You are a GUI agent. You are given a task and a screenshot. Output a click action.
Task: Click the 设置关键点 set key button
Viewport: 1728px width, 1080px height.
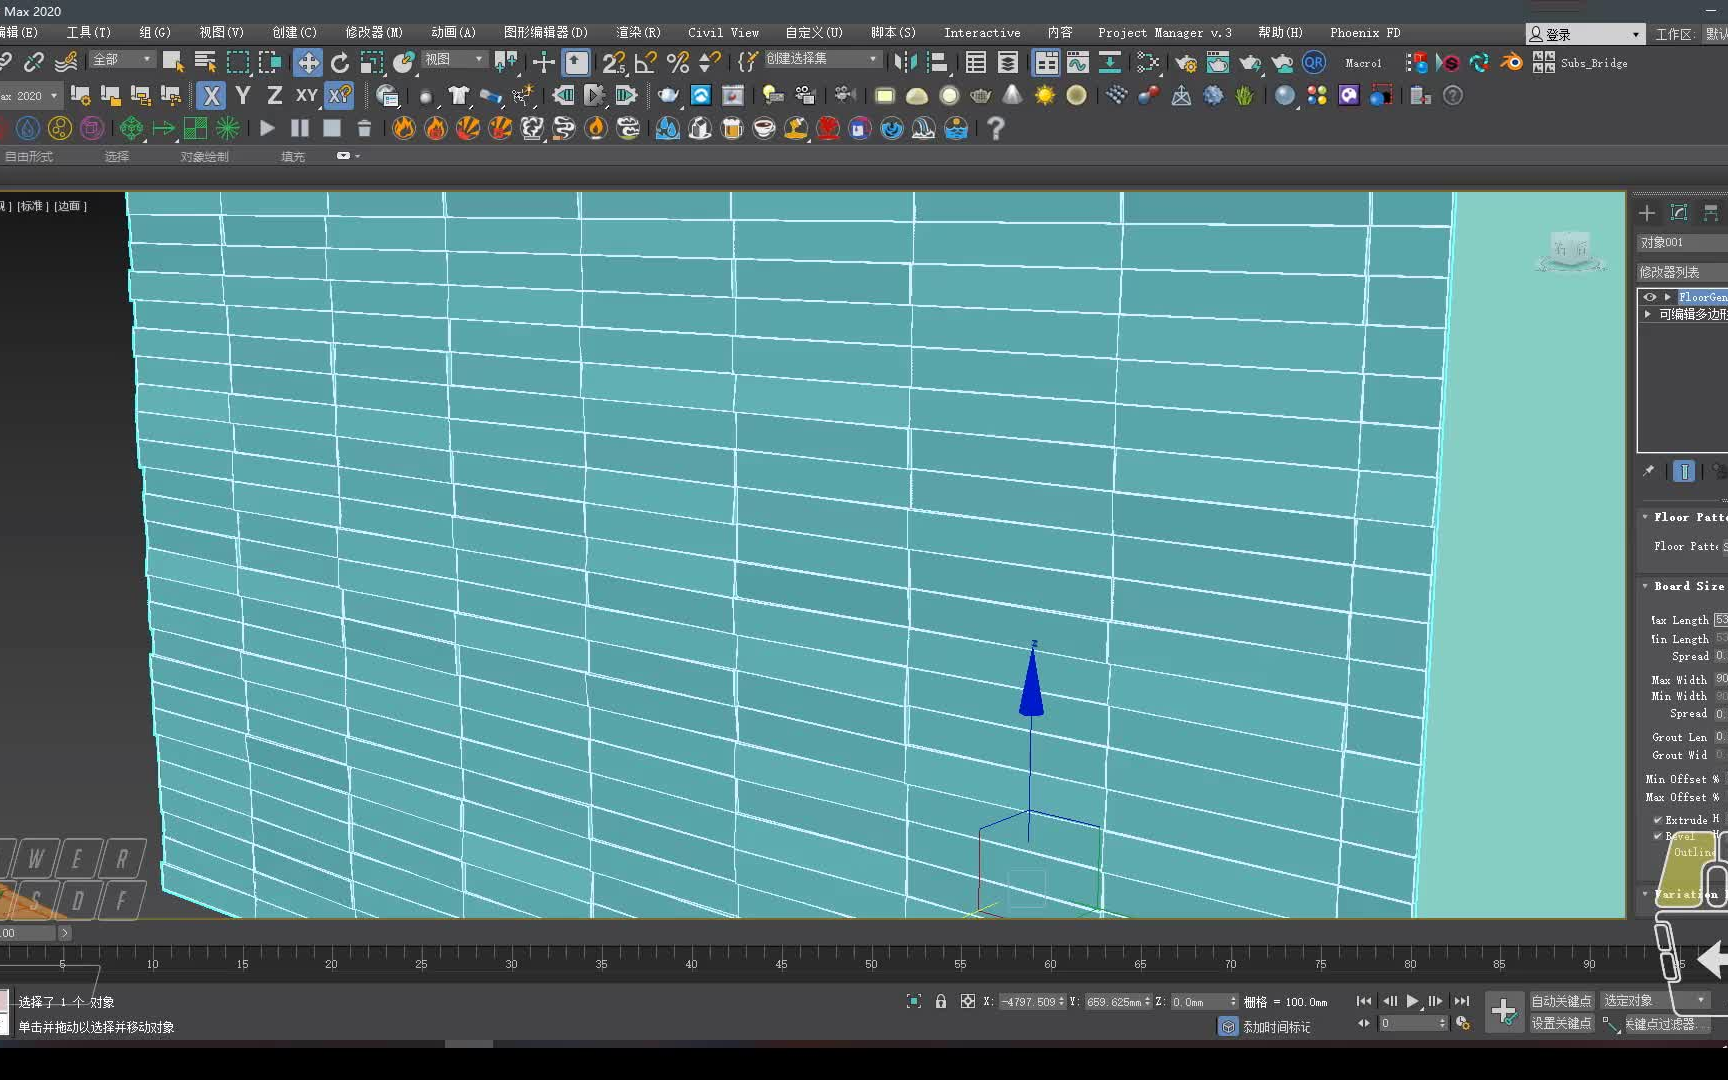coord(1560,1023)
